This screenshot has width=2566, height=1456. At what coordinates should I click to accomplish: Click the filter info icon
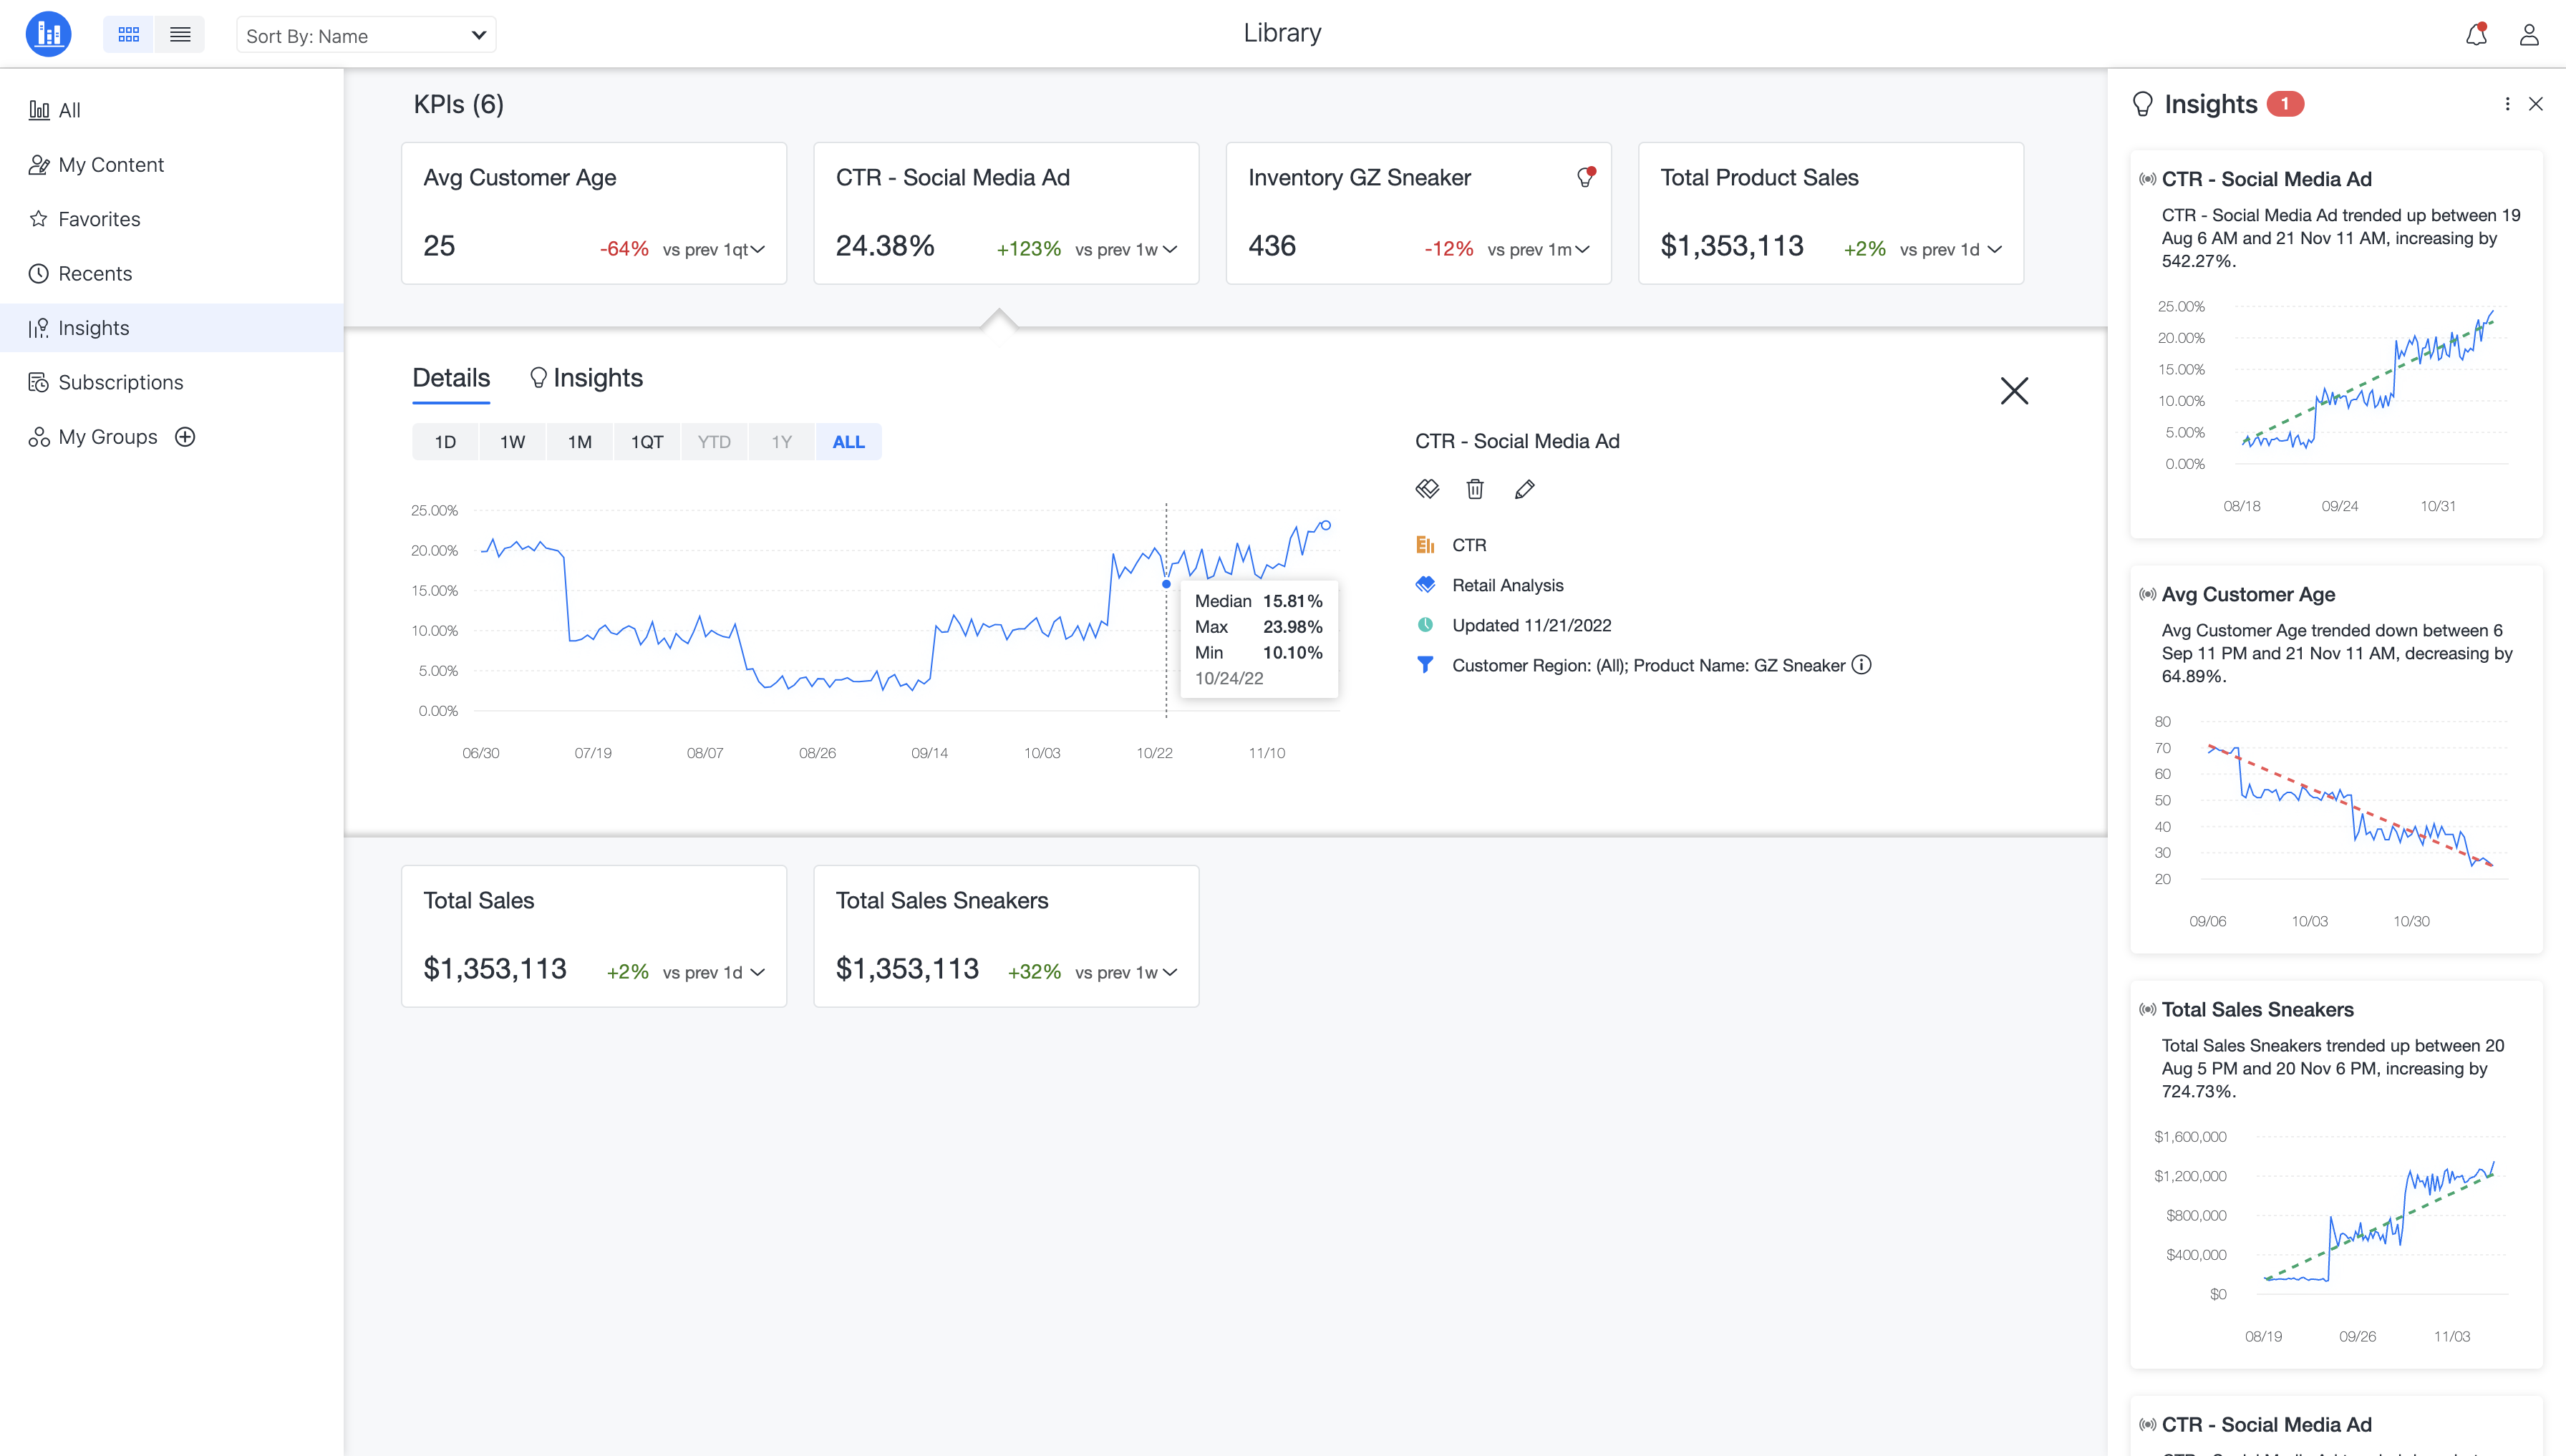coord(1861,665)
